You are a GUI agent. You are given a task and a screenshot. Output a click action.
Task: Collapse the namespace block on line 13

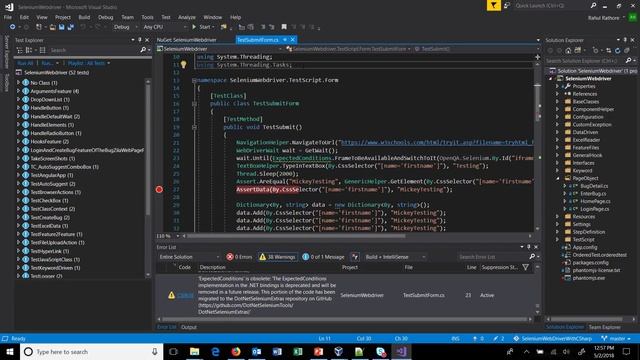(194, 80)
